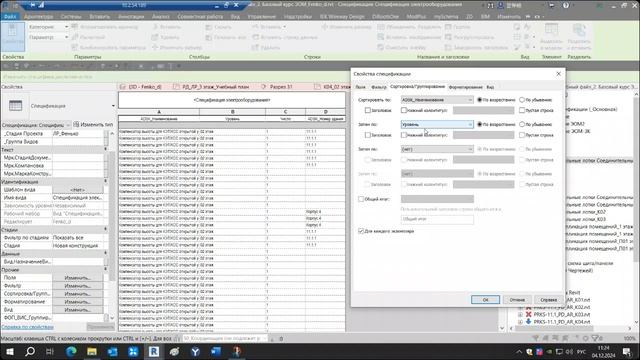This screenshot has height=360, width=640.
Task: Switch to Фильтр tab in dialog
Action: click(x=378, y=87)
